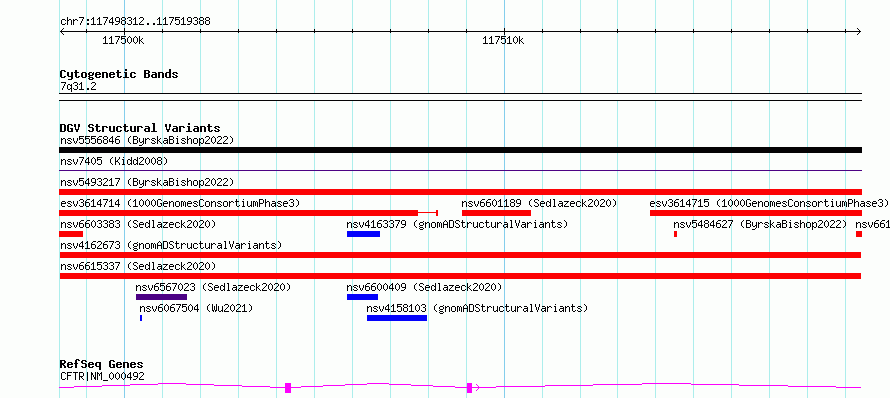This screenshot has height=398, width=890.
Task: Select nsv4163379 (gnomADStructuralVariants) label
Action: 457,224
